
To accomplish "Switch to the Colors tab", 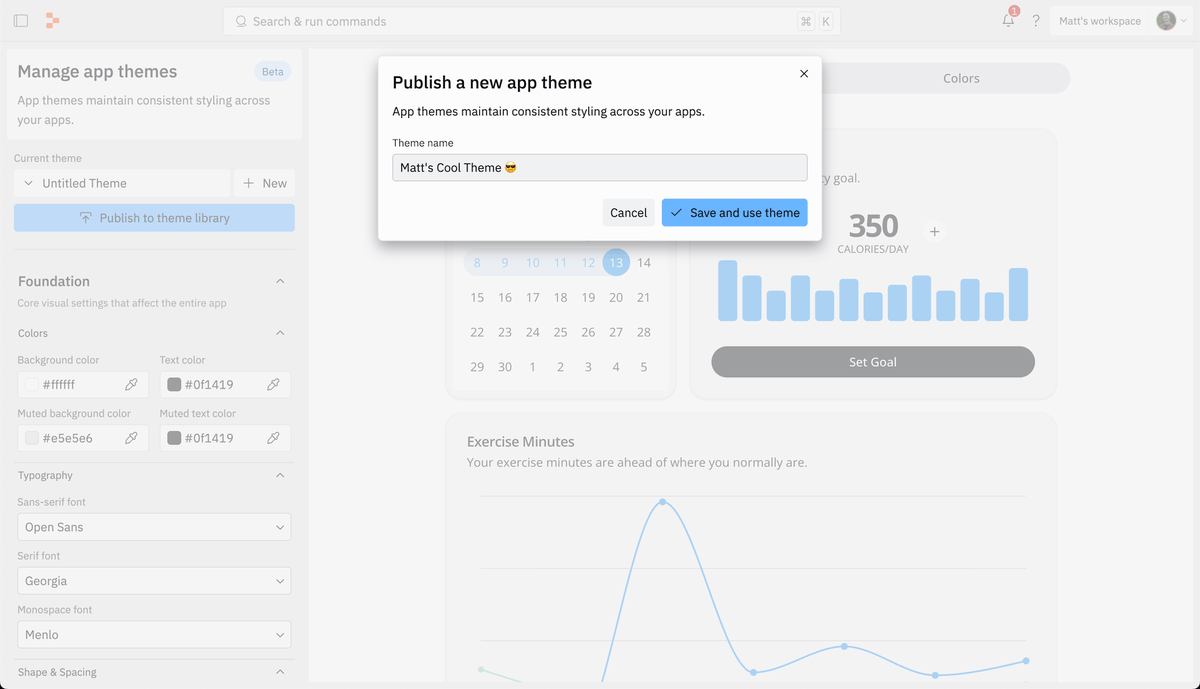I will [x=961, y=78].
